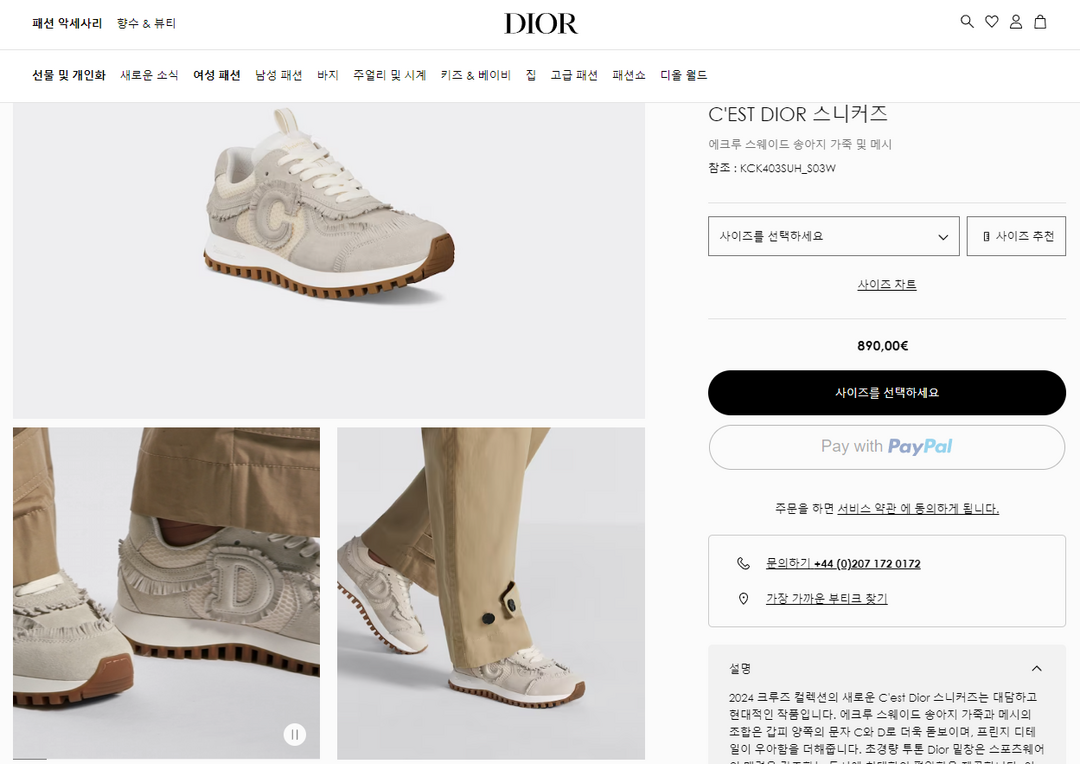
Task: Open the 사이즈 차트 link
Action: pos(886,285)
